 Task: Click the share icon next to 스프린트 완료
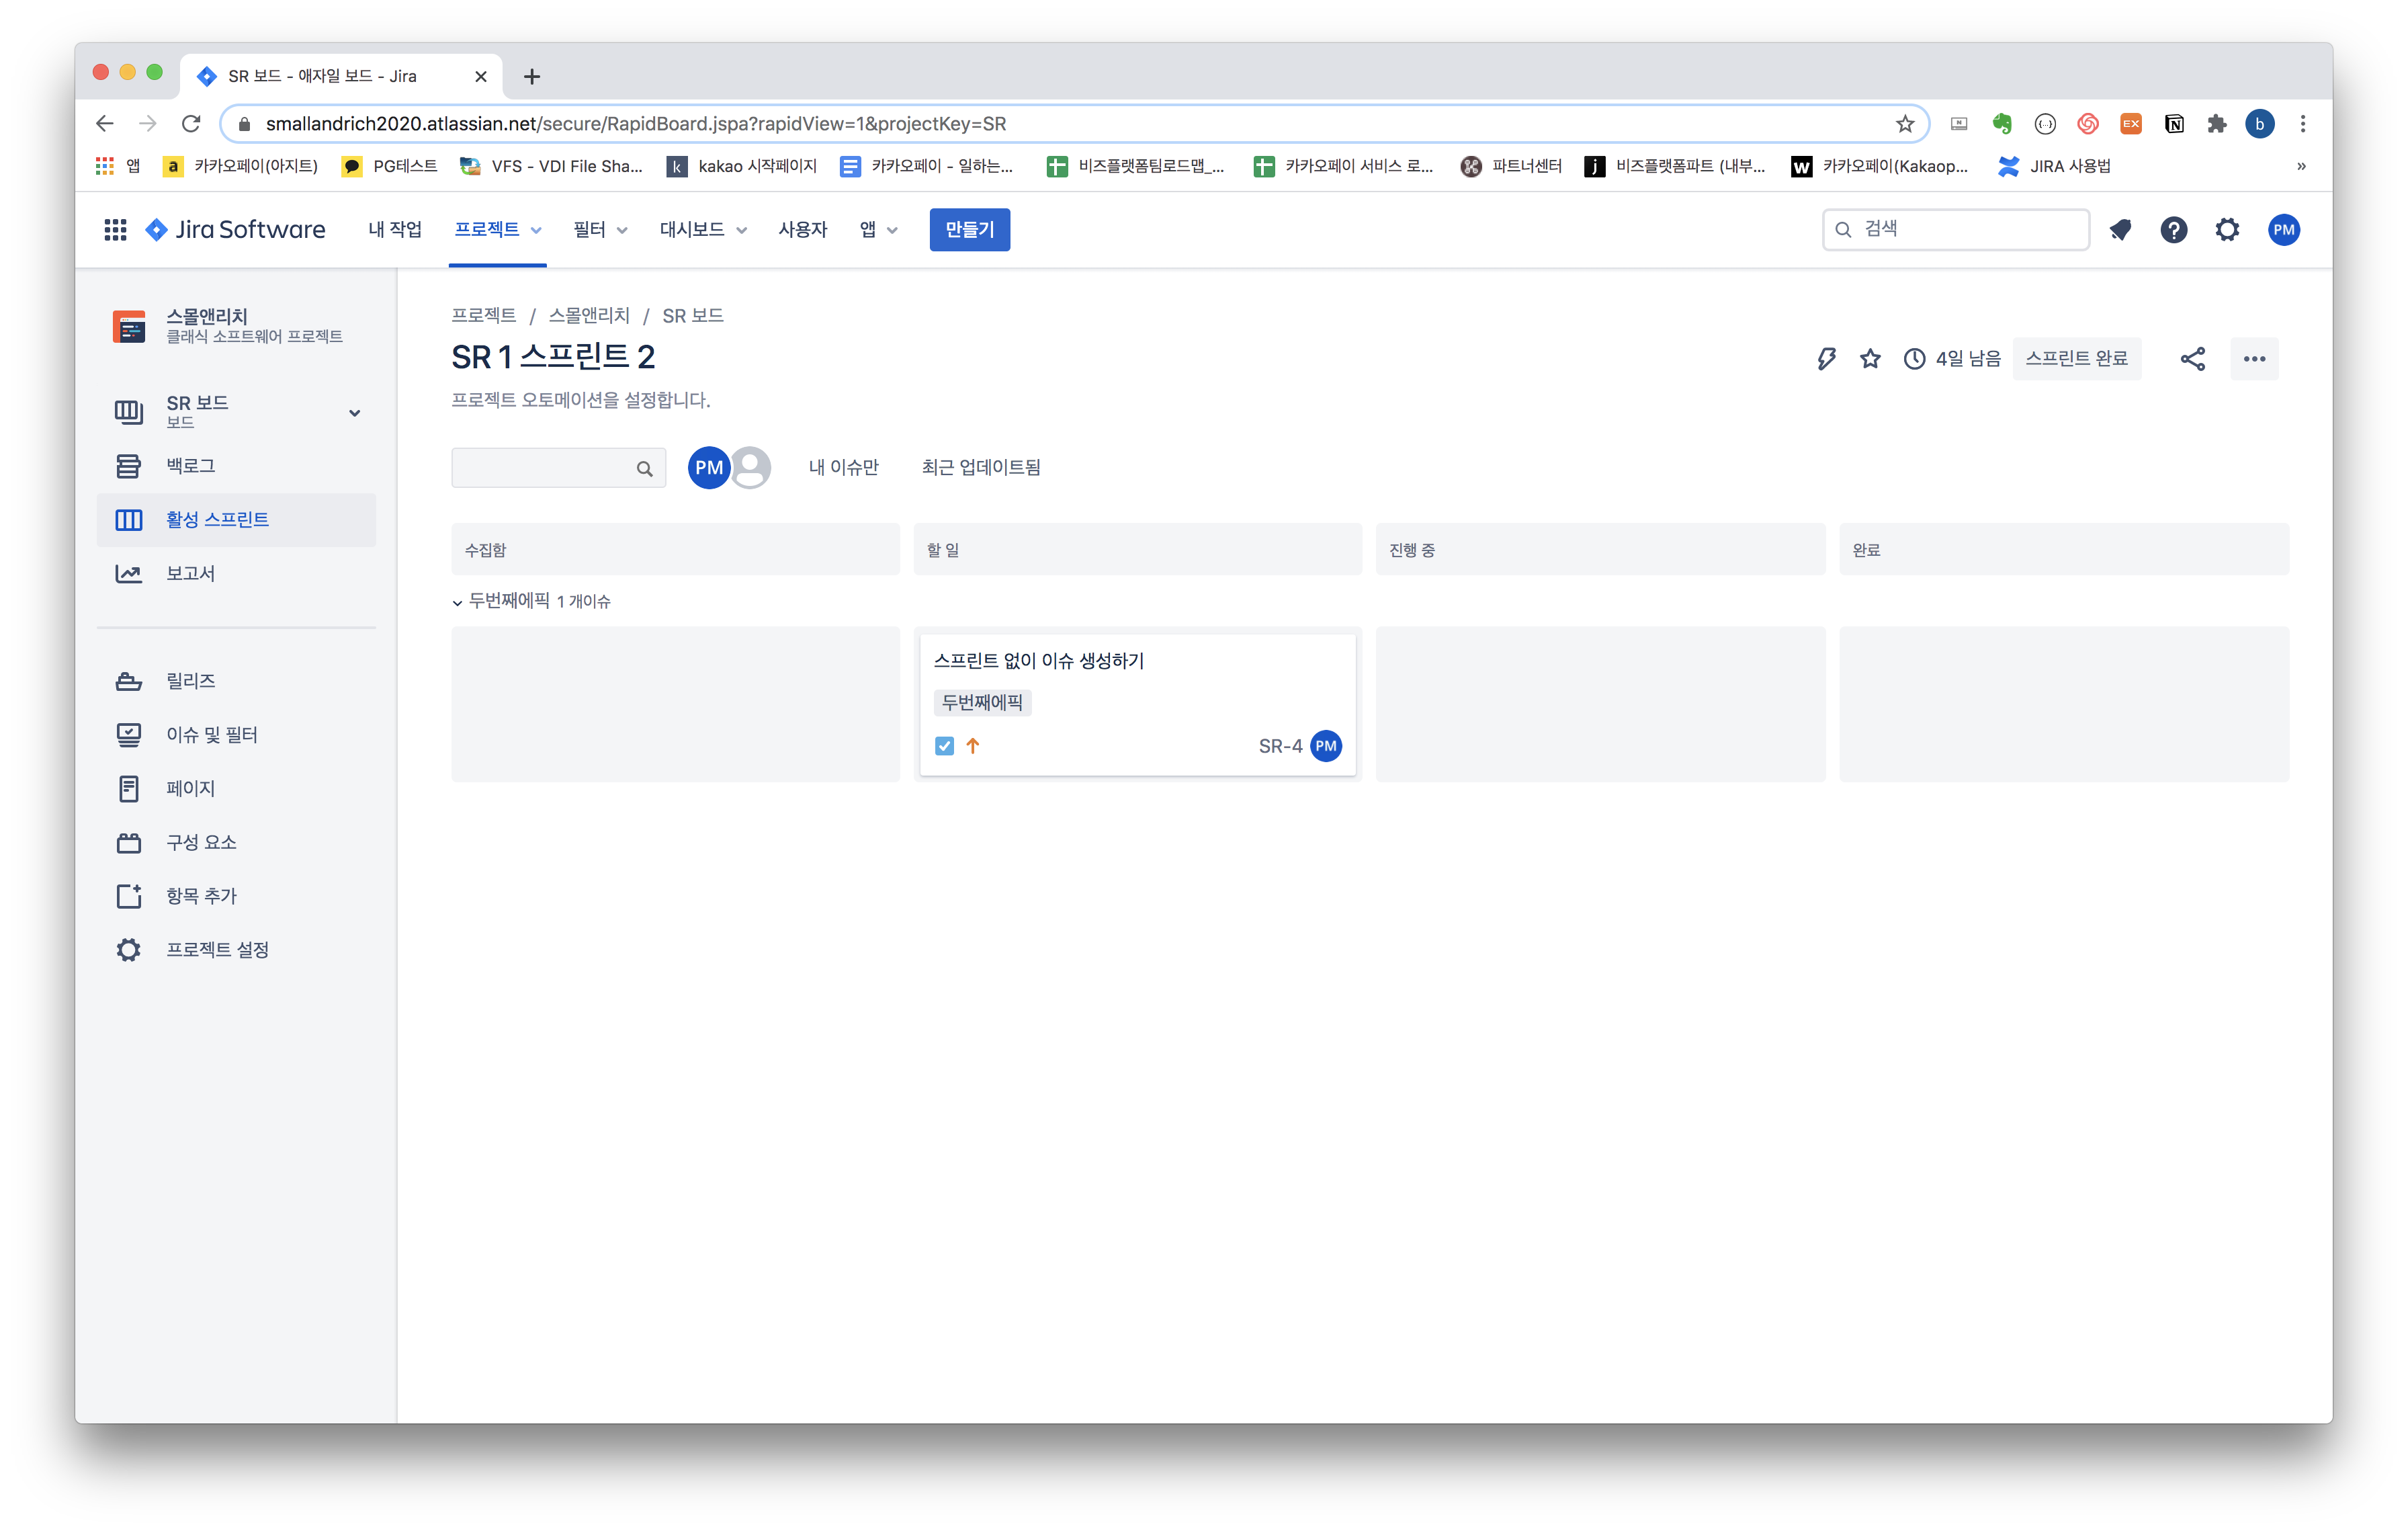pos(2192,359)
